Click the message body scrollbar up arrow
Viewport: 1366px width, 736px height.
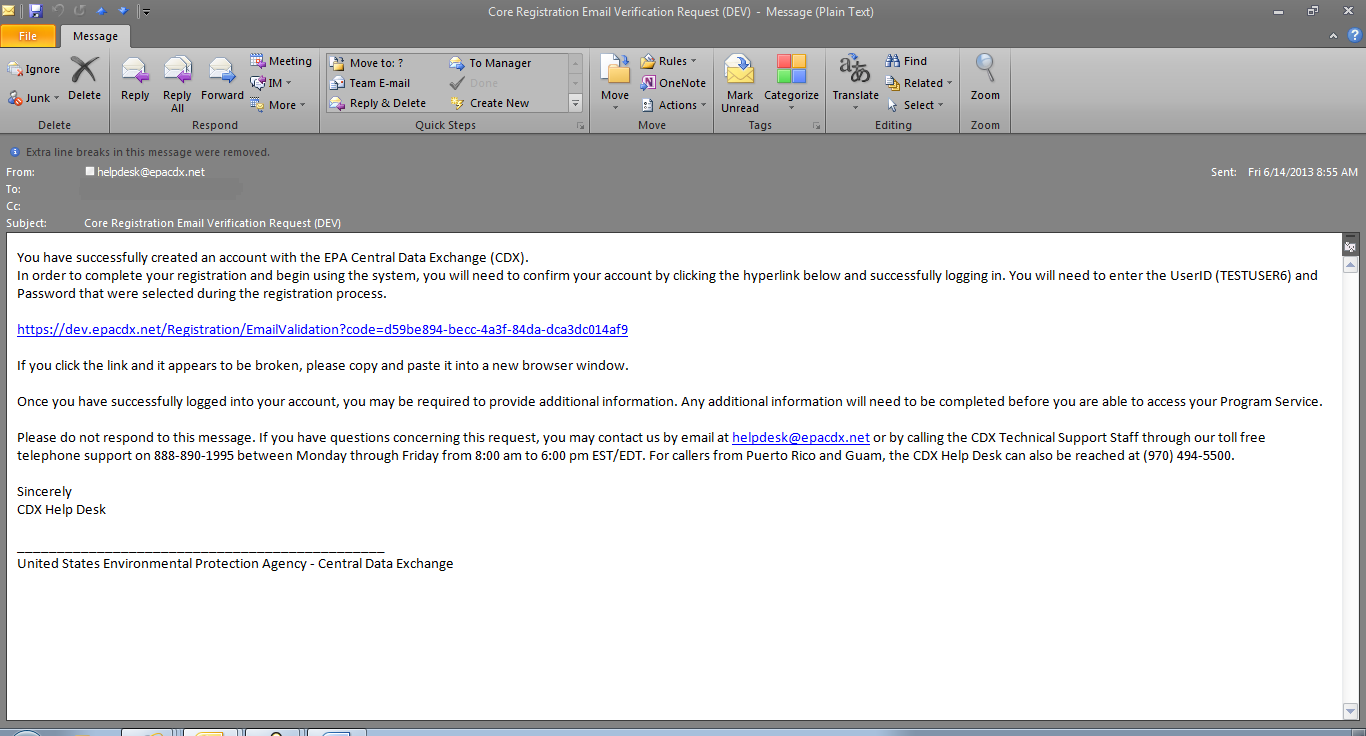[1350, 266]
